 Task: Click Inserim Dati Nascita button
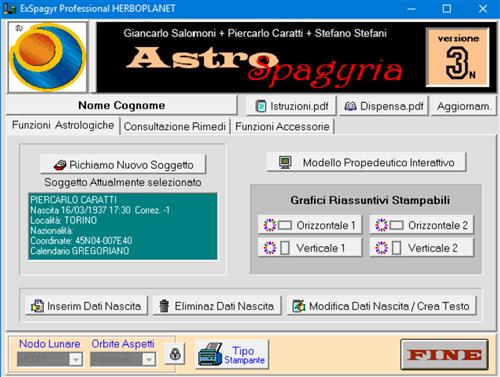pos(86,305)
